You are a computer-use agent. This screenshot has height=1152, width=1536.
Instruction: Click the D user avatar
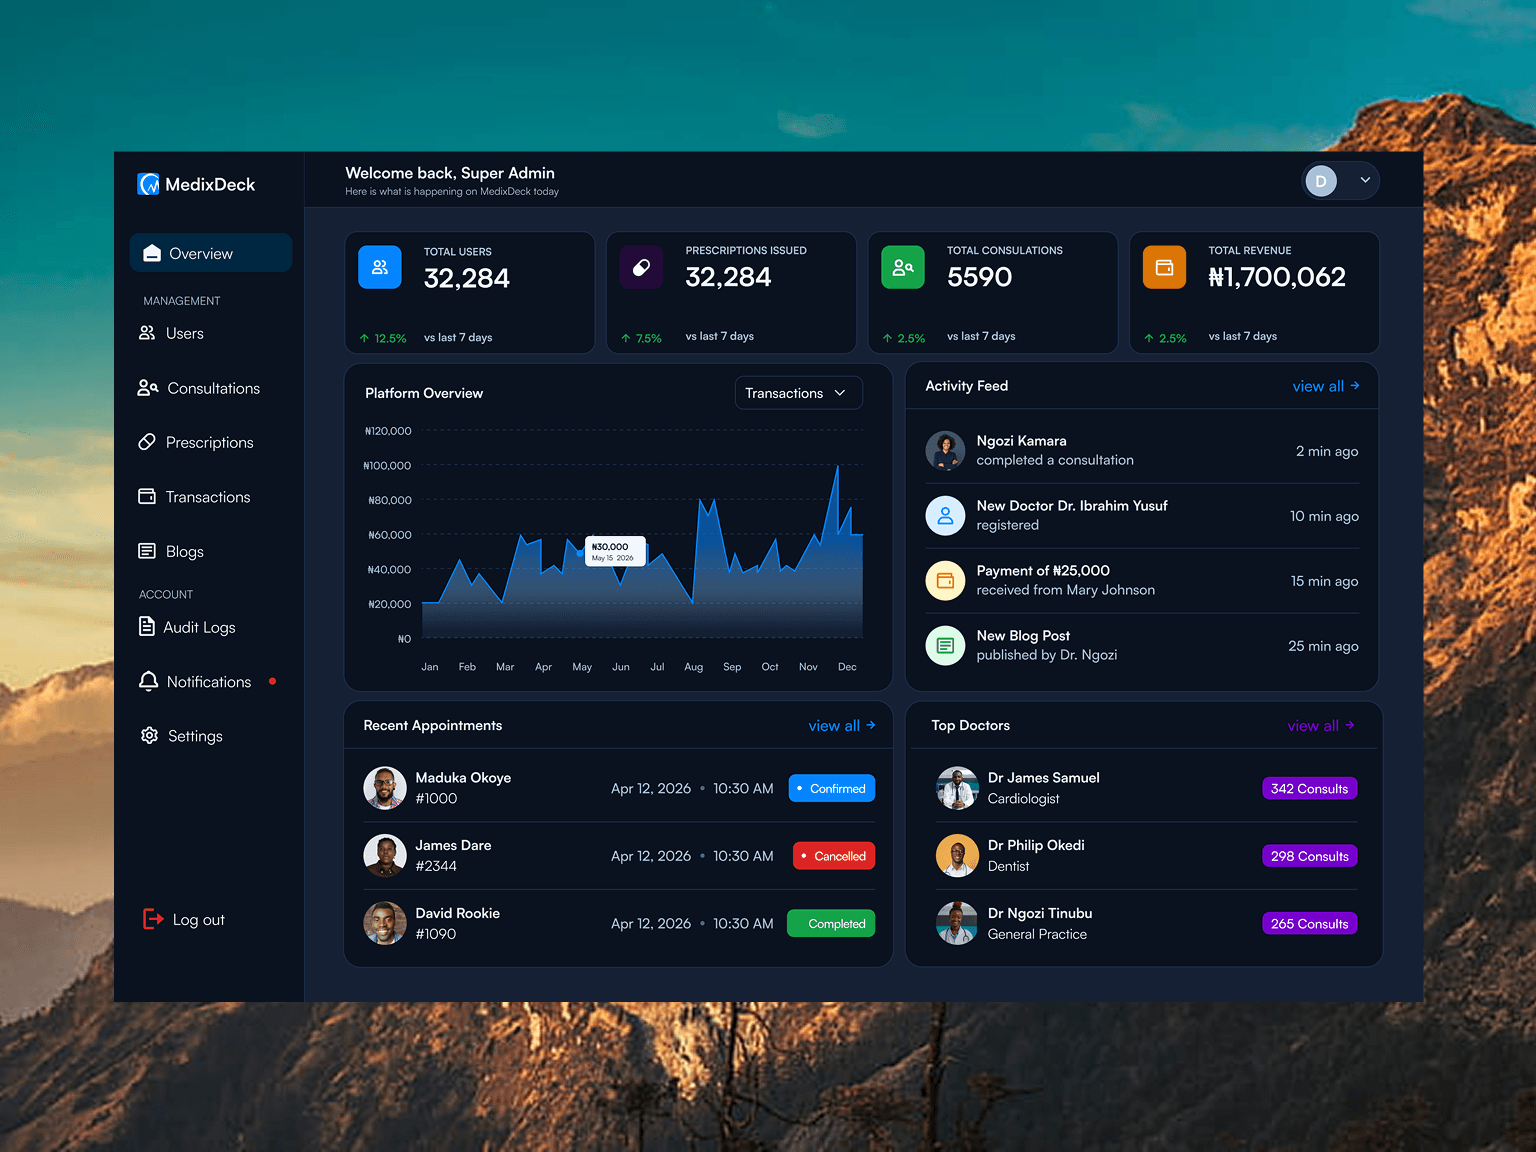[1321, 181]
